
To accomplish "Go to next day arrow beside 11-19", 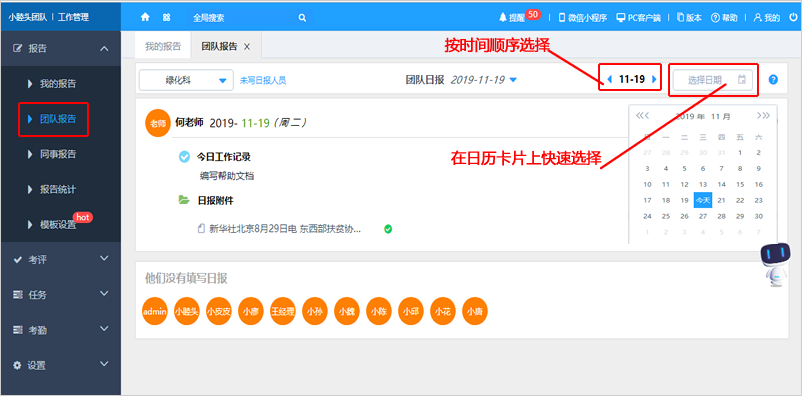I will (x=654, y=79).
